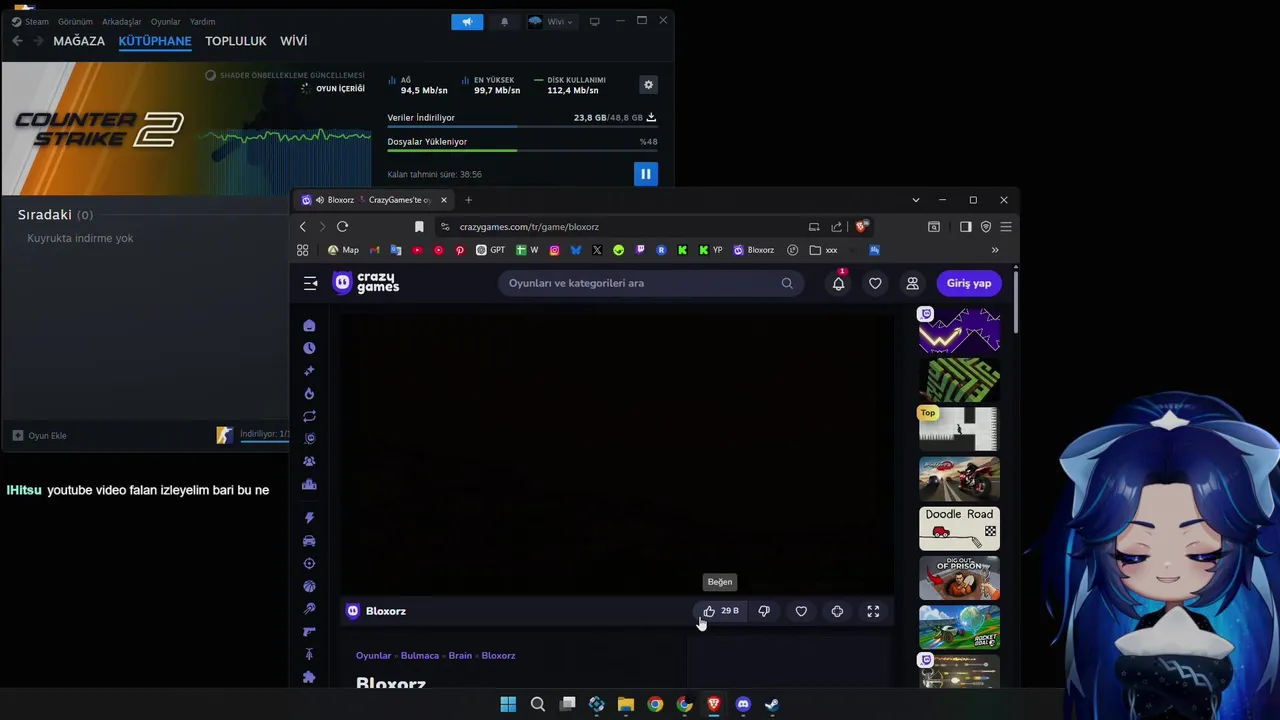This screenshot has width=1280, height=720.
Task: Go to TOPLULUK tab in Steam
Action: tap(236, 41)
